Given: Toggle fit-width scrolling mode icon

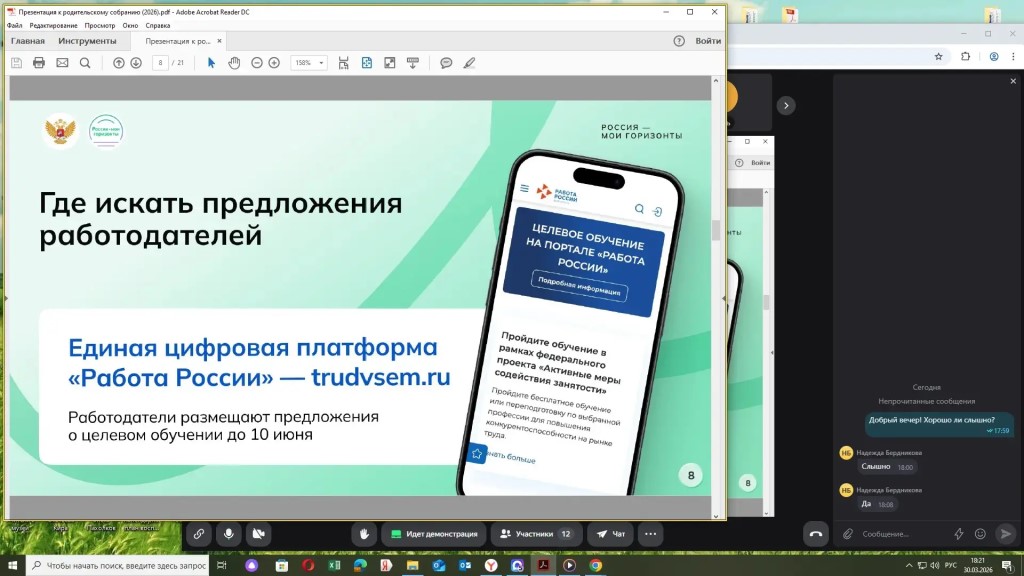Looking at the screenshot, I should point(344,63).
